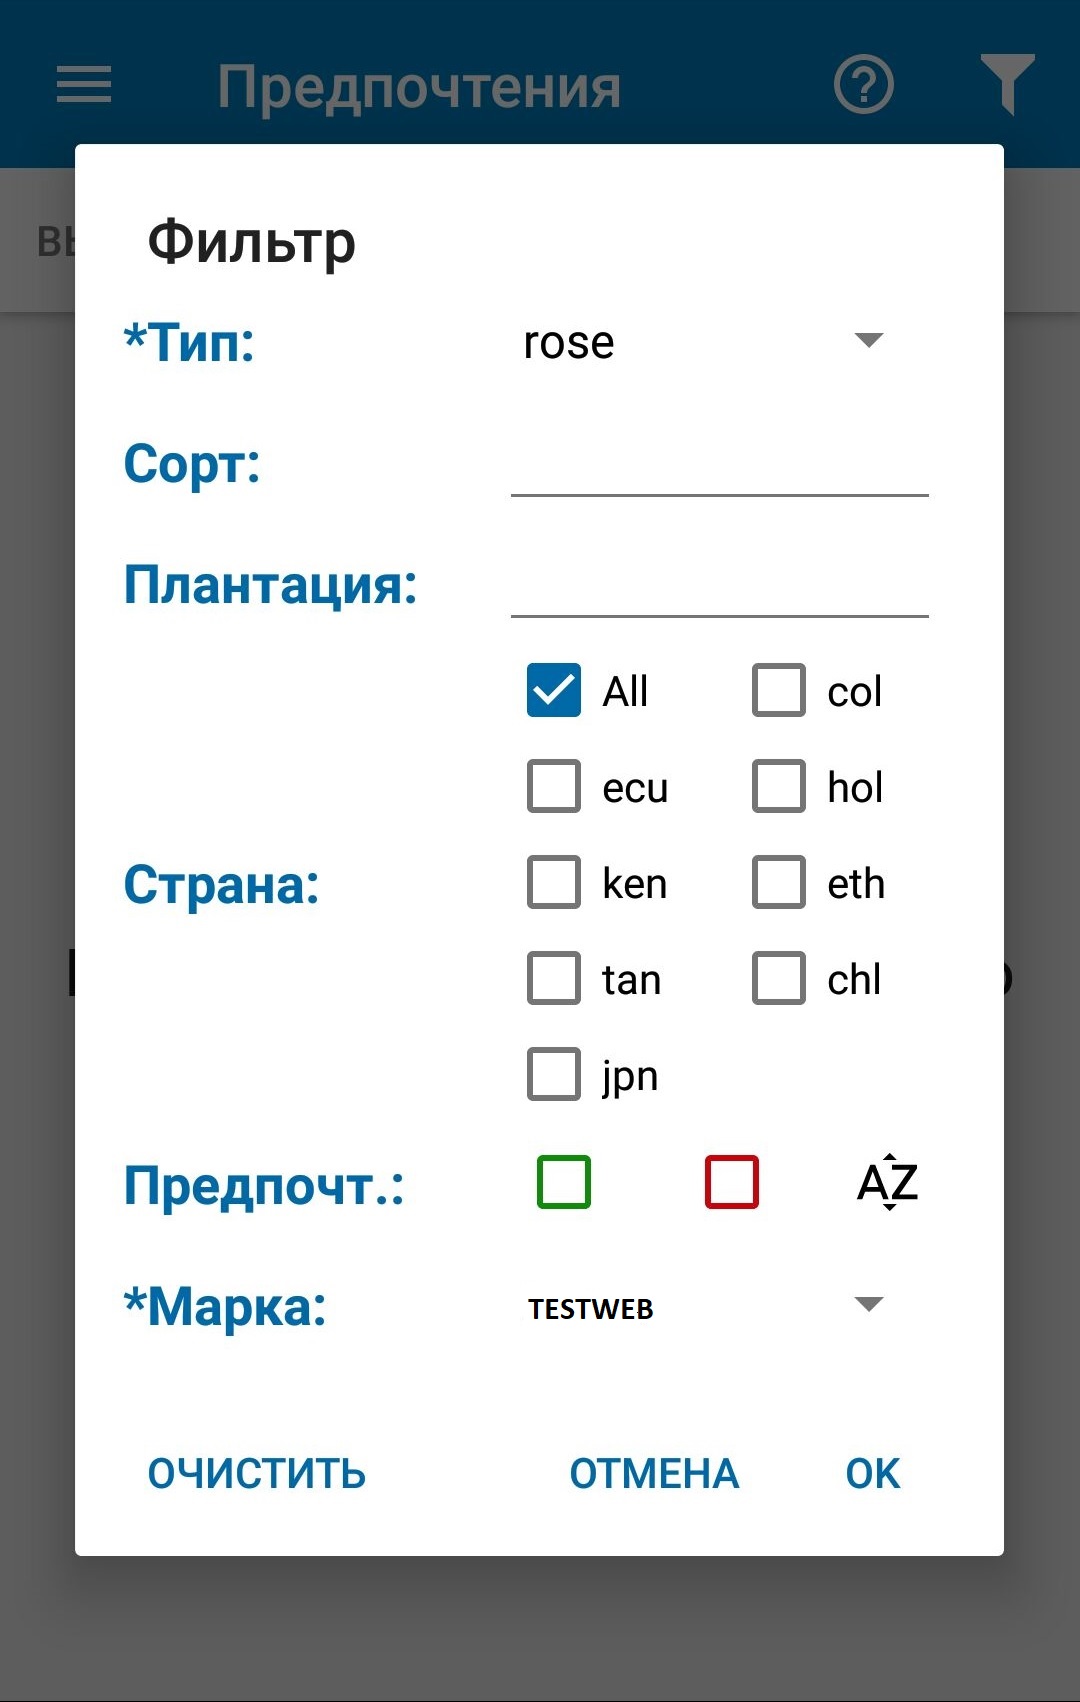
Task: Open the hamburger navigation menu
Action: [x=84, y=85]
